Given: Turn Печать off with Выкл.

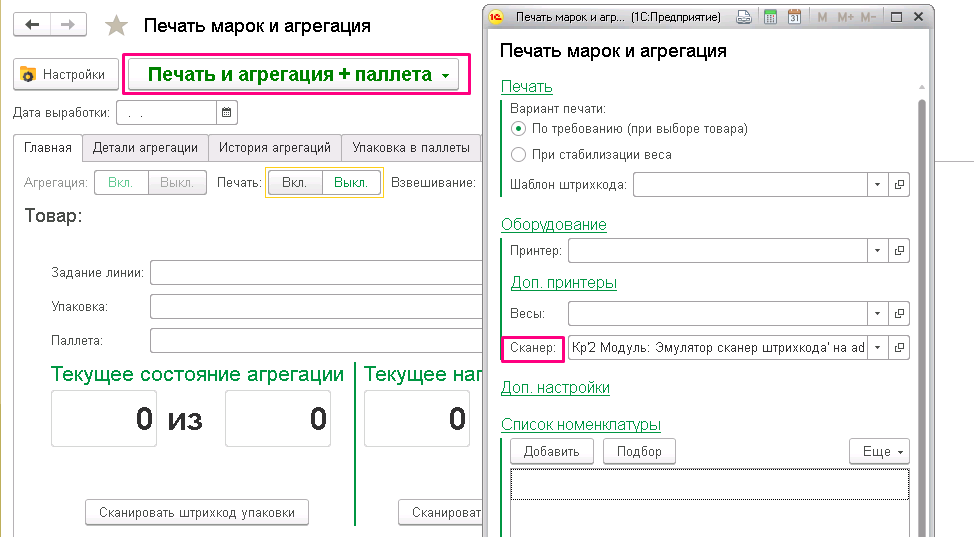Looking at the screenshot, I should pos(351,183).
